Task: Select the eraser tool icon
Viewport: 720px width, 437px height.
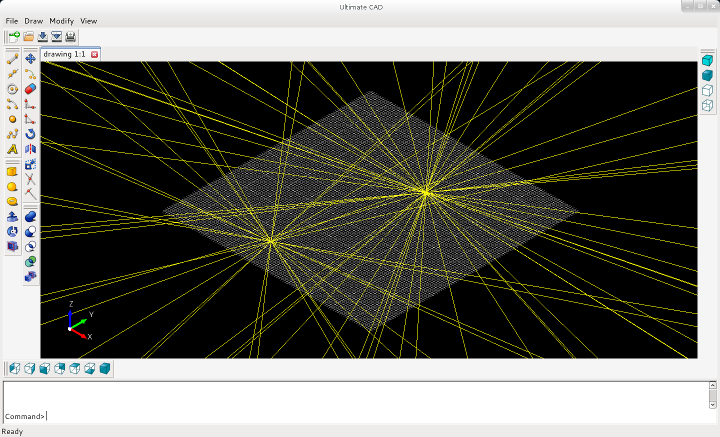Action: (31, 88)
